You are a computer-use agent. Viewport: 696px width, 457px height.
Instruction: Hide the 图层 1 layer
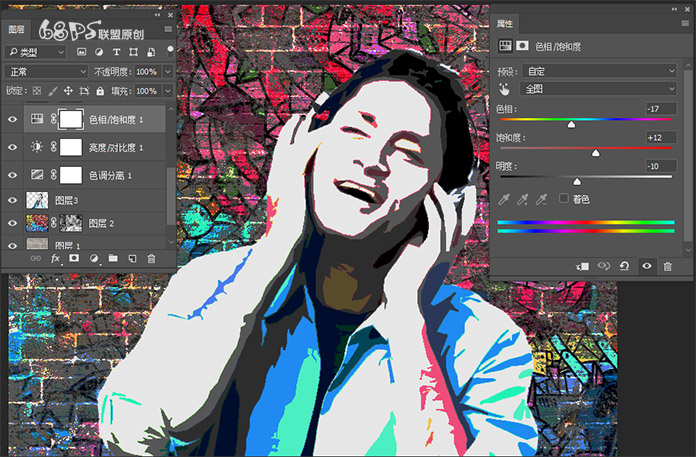[x=12, y=245]
